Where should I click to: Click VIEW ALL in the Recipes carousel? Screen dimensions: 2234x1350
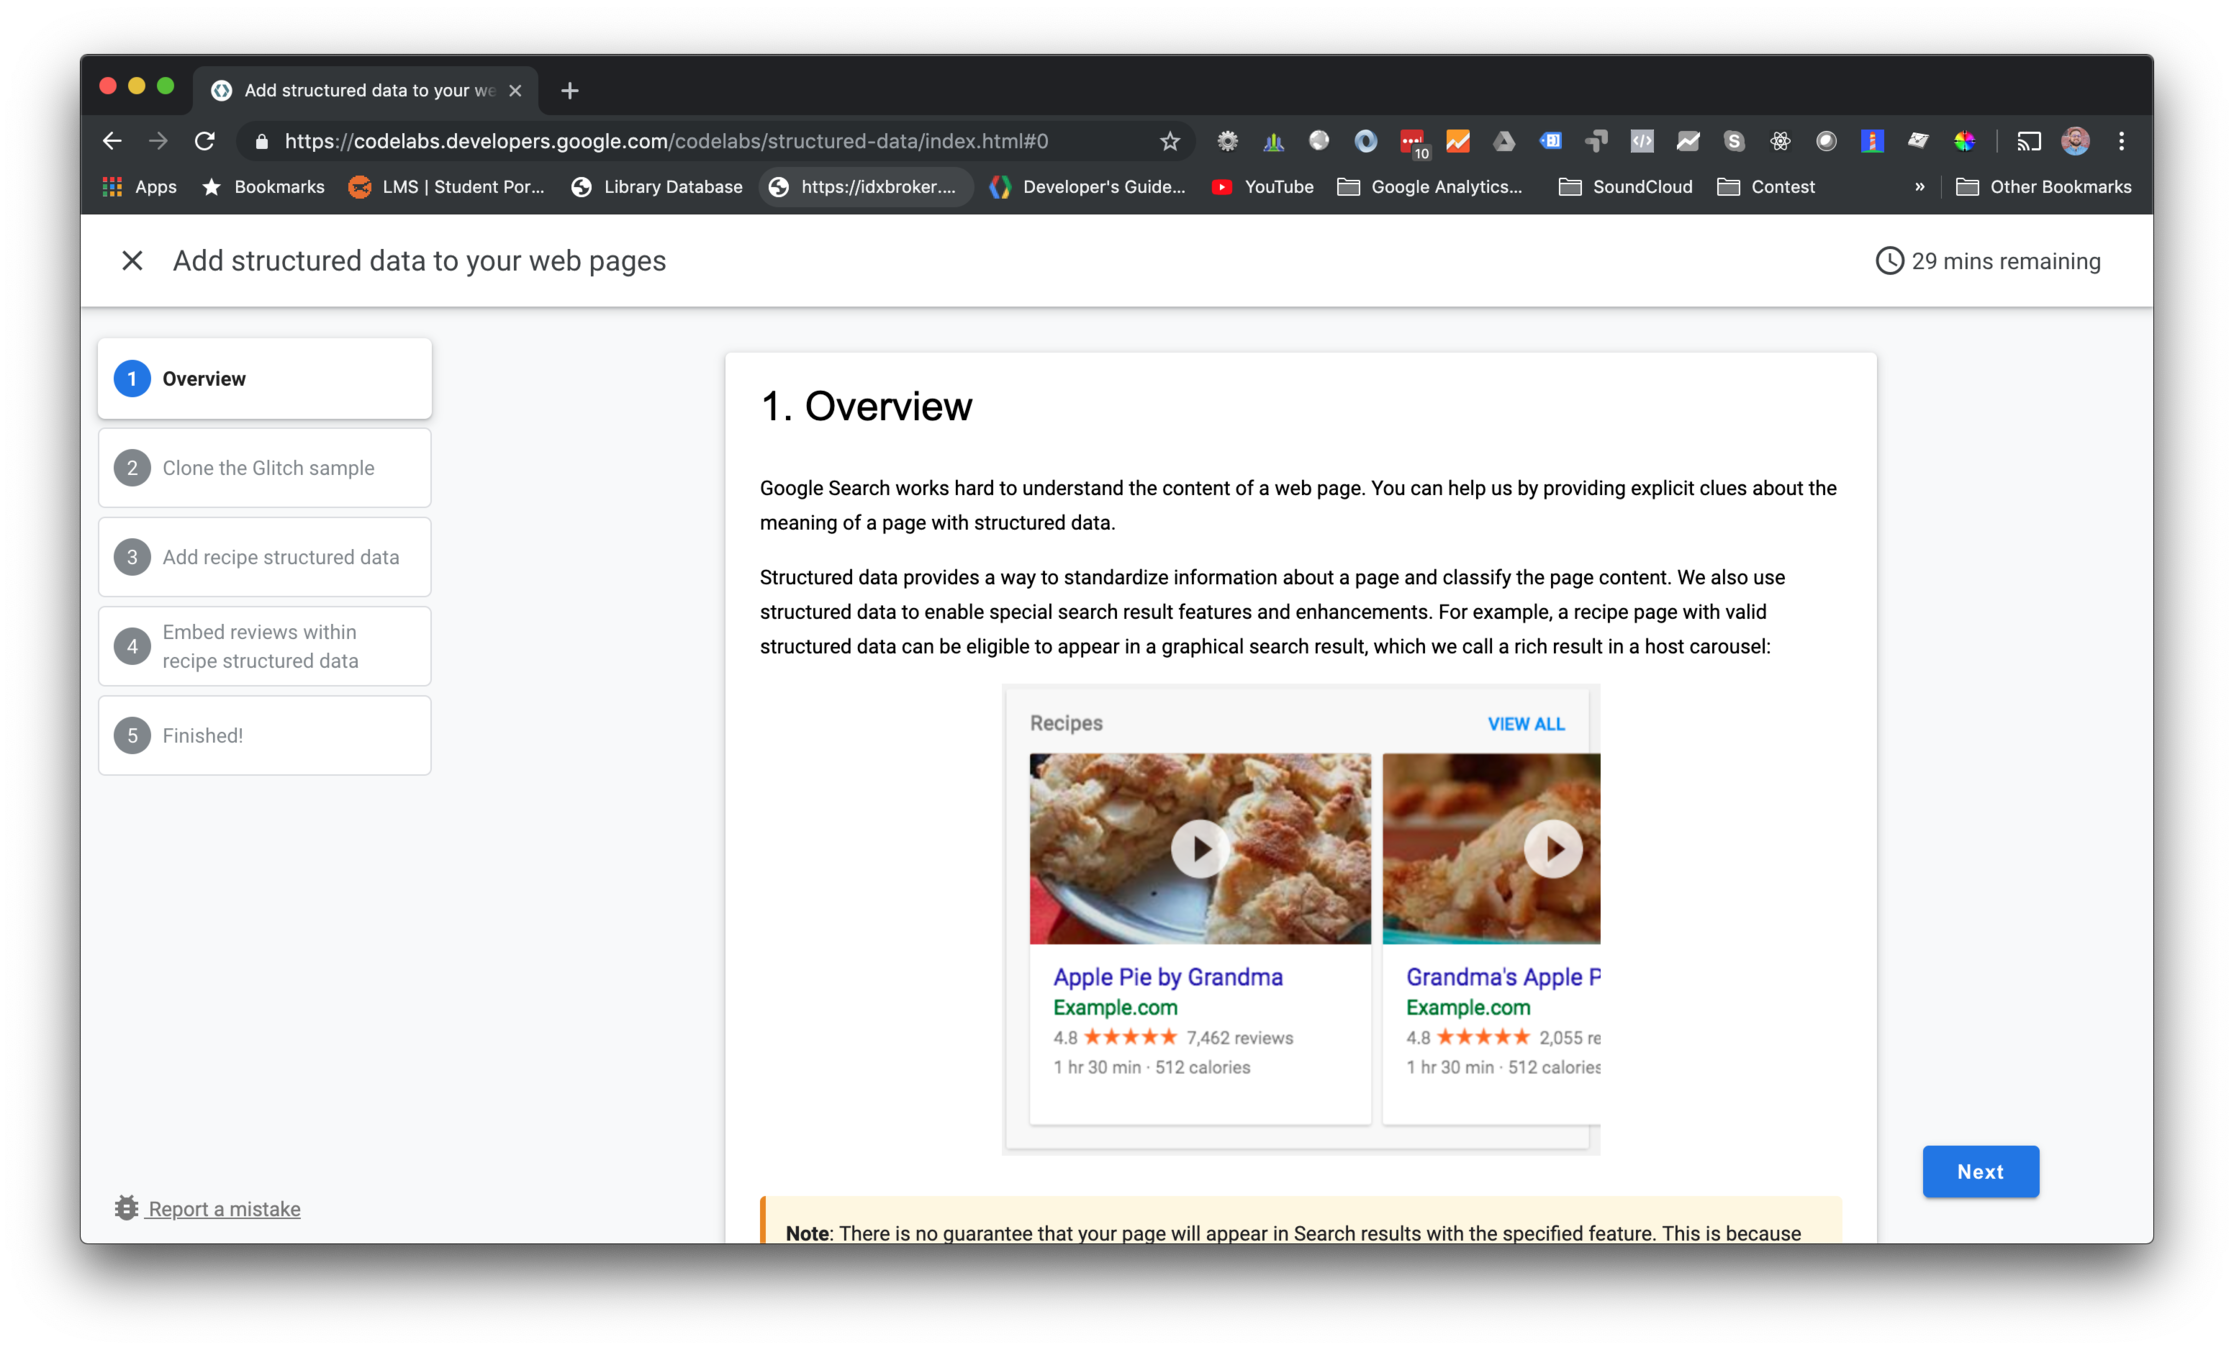click(x=1526, y=724)
